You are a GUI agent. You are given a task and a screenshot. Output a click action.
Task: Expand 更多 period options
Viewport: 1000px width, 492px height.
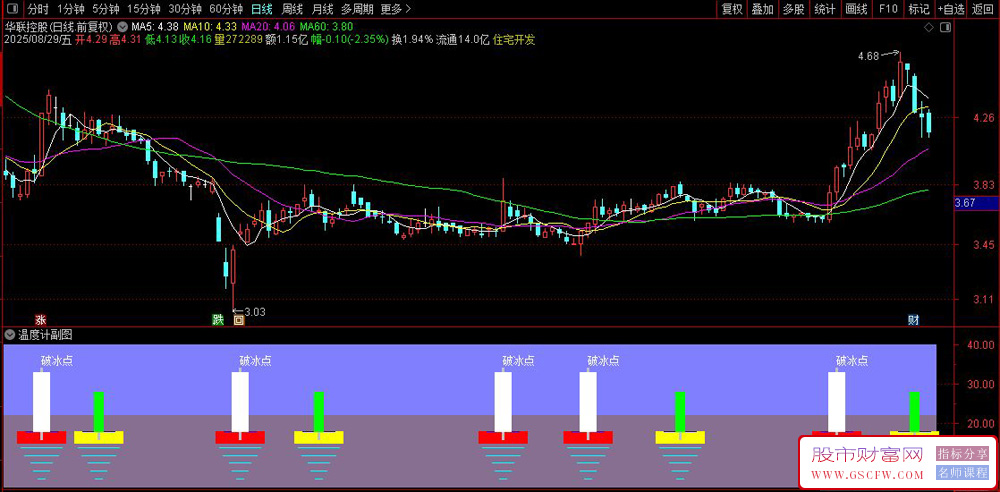pos(395,9)
